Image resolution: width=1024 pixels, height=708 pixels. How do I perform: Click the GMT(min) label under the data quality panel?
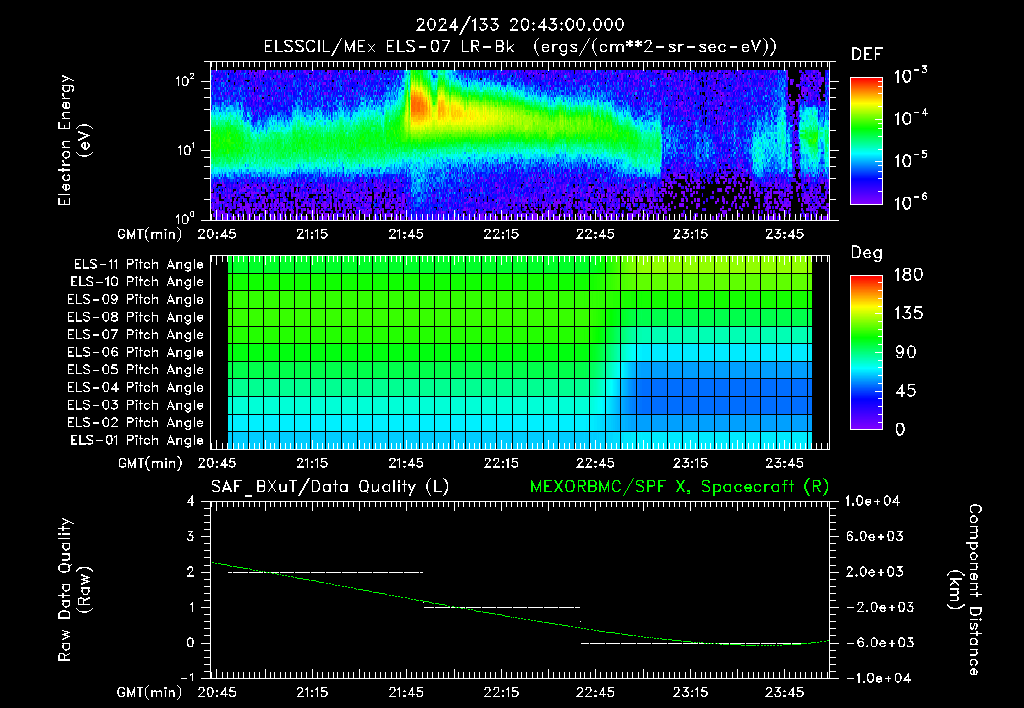[x=150, y=692]
